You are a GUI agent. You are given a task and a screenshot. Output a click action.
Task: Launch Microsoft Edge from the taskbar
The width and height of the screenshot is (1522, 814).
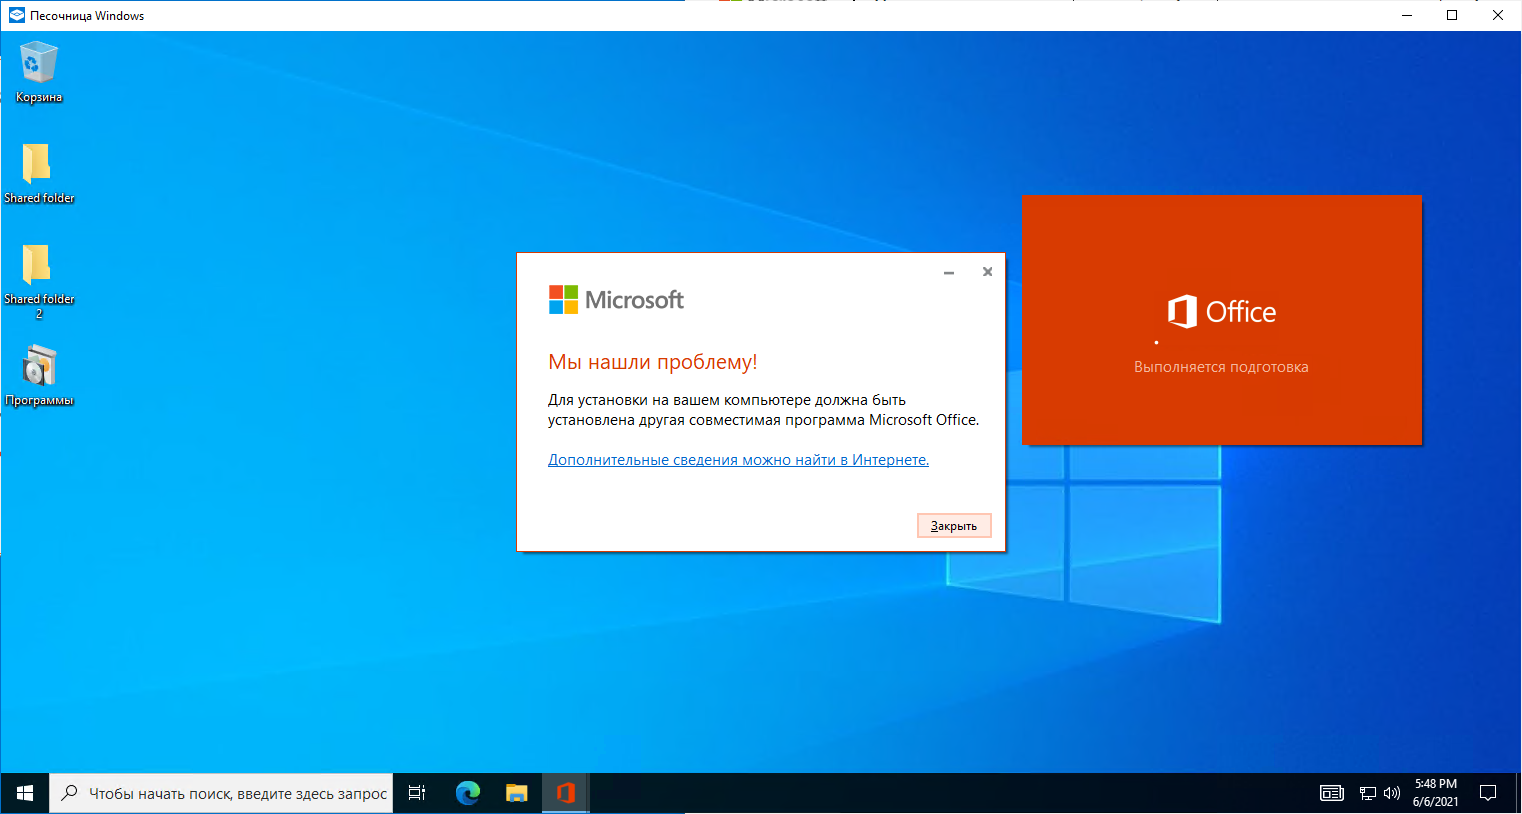(x=467, y=793)
